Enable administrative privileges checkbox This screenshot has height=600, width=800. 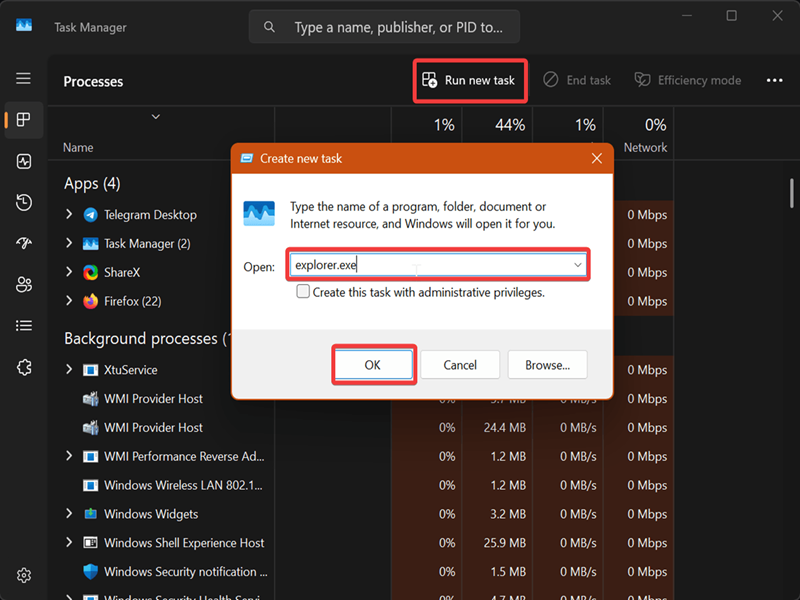303,291
